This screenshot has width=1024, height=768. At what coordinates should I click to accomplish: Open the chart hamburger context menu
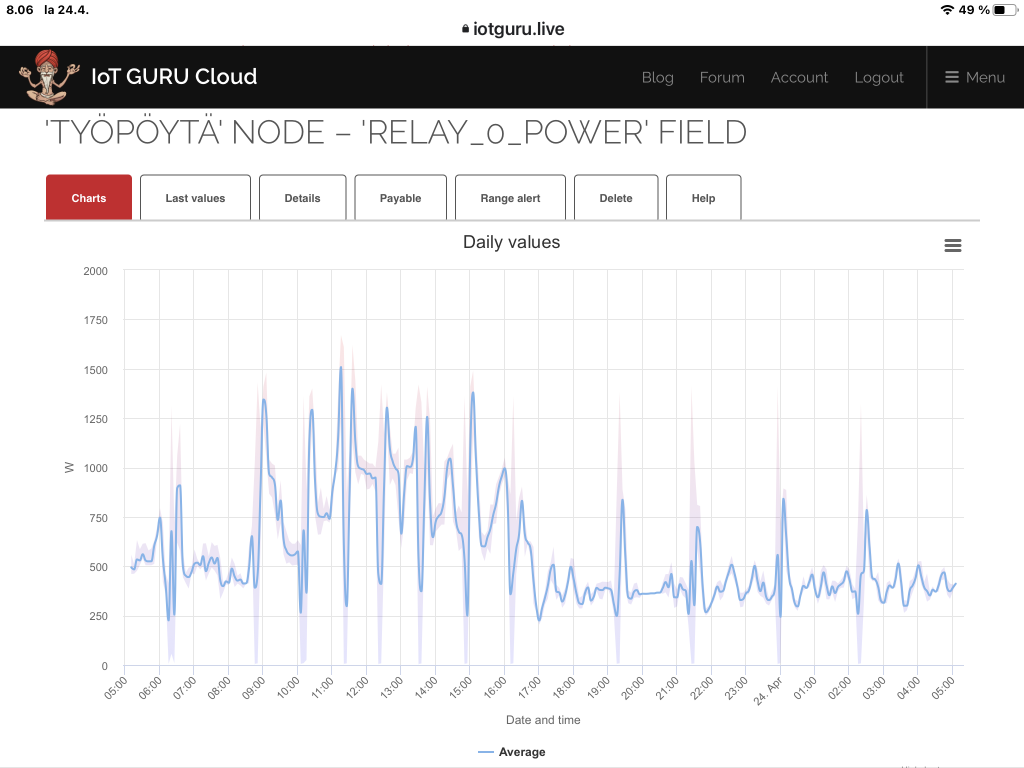[953, 245]
